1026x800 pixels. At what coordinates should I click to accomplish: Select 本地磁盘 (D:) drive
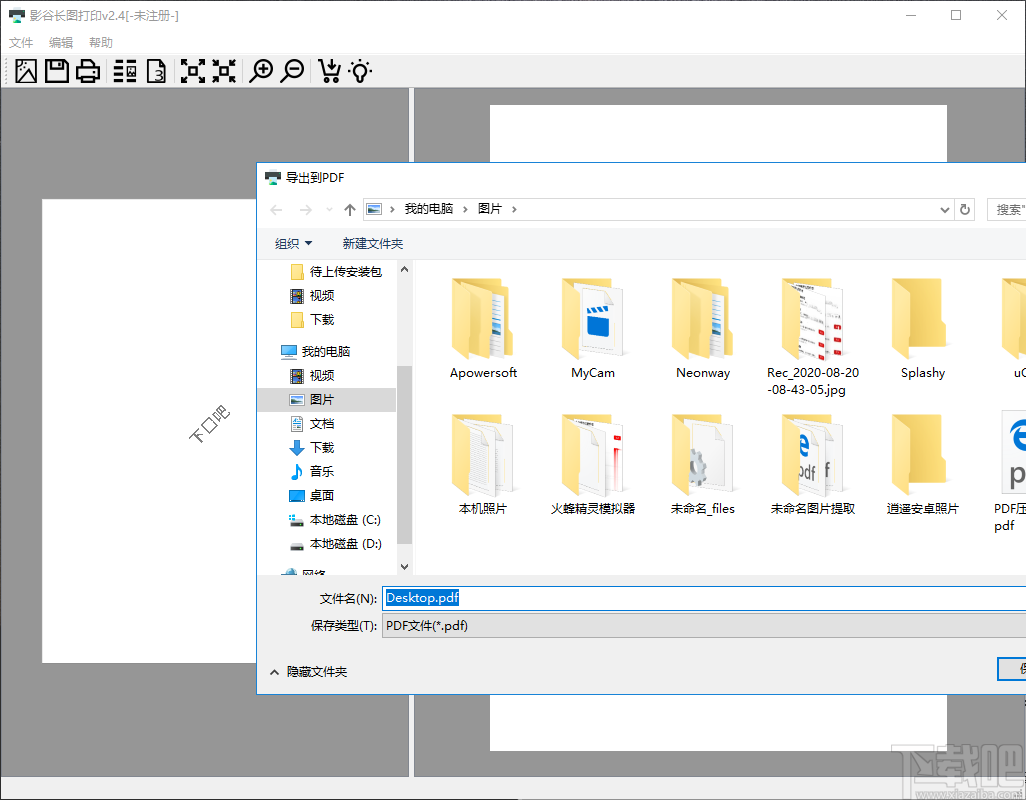coord(336,544)
